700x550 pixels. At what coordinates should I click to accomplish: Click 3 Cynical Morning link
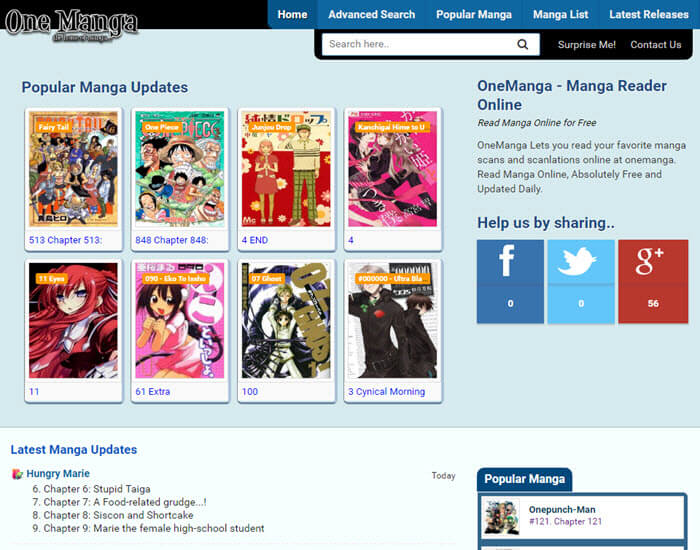[387, 392]
